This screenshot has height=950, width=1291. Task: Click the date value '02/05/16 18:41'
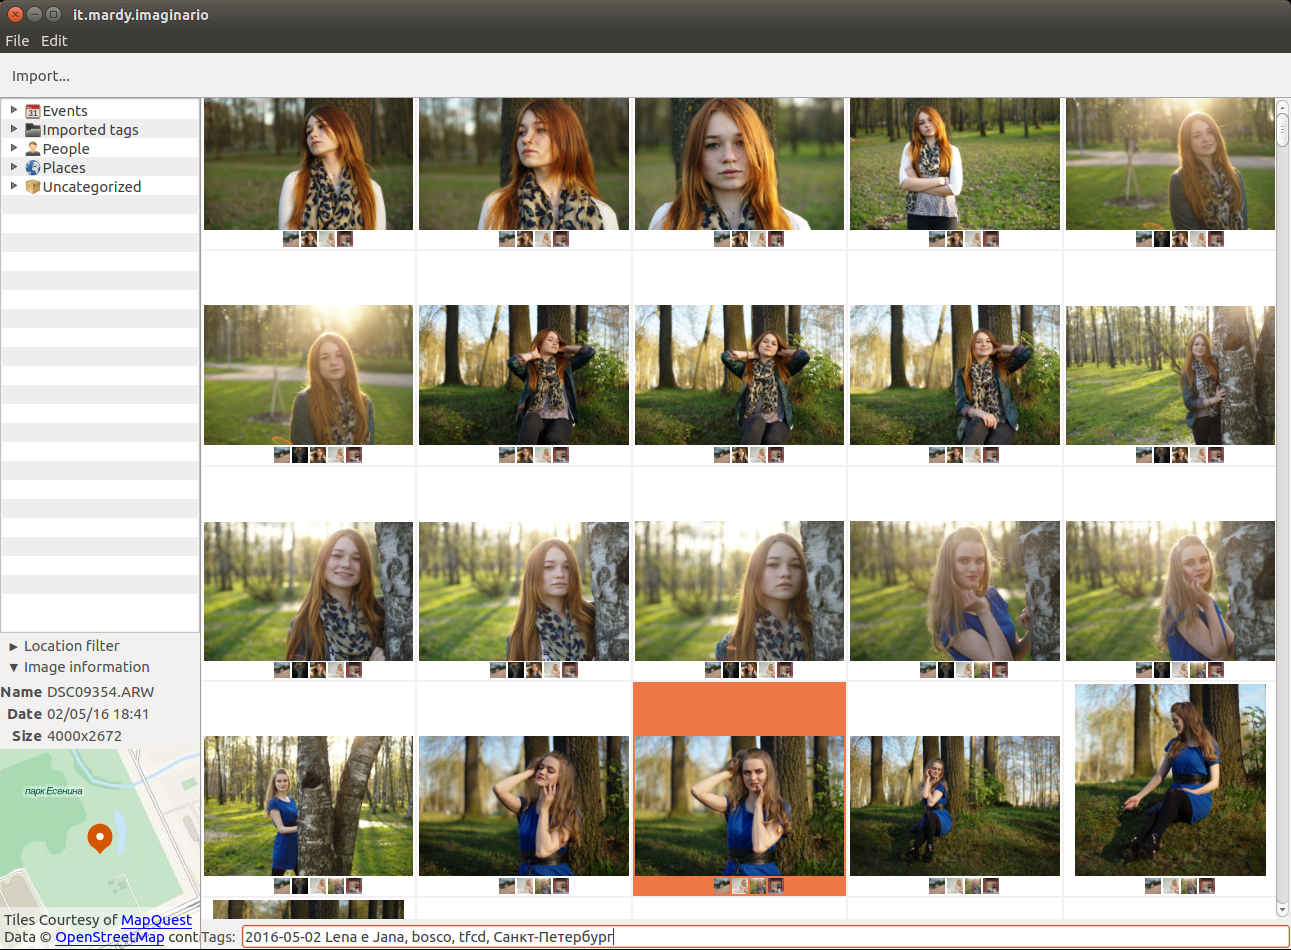(x=98, y=714)
